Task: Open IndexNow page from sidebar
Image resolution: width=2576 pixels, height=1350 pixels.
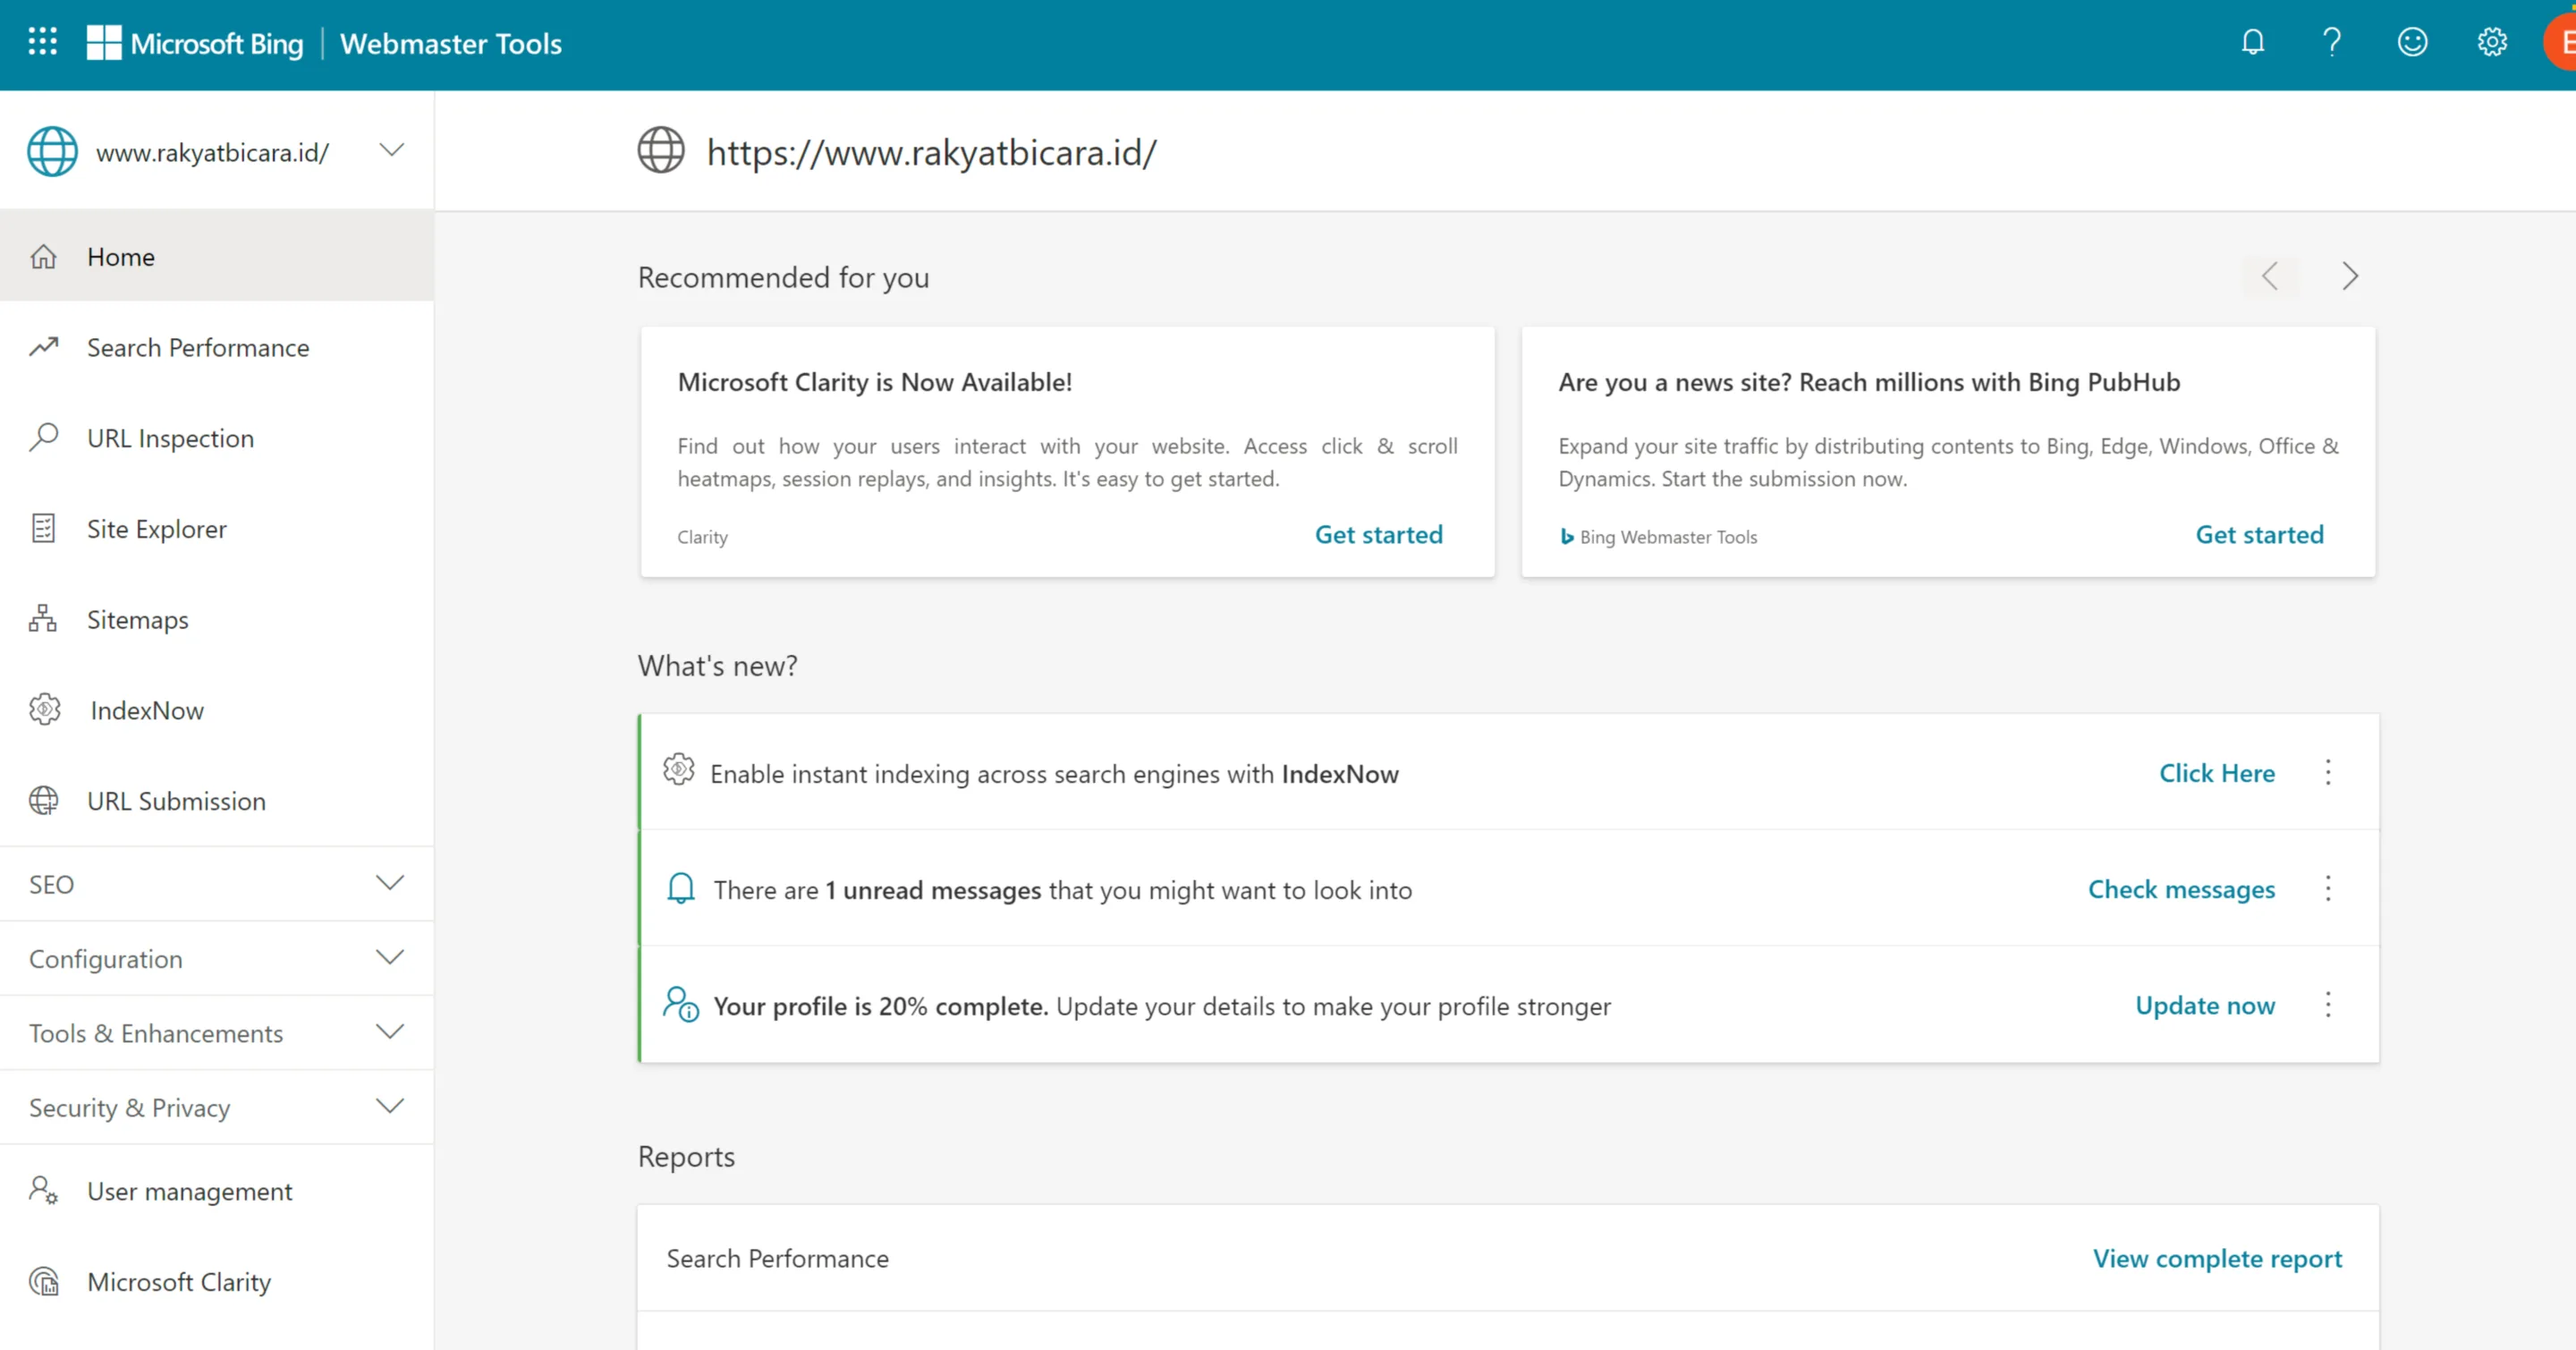Action: click(217, 710)
